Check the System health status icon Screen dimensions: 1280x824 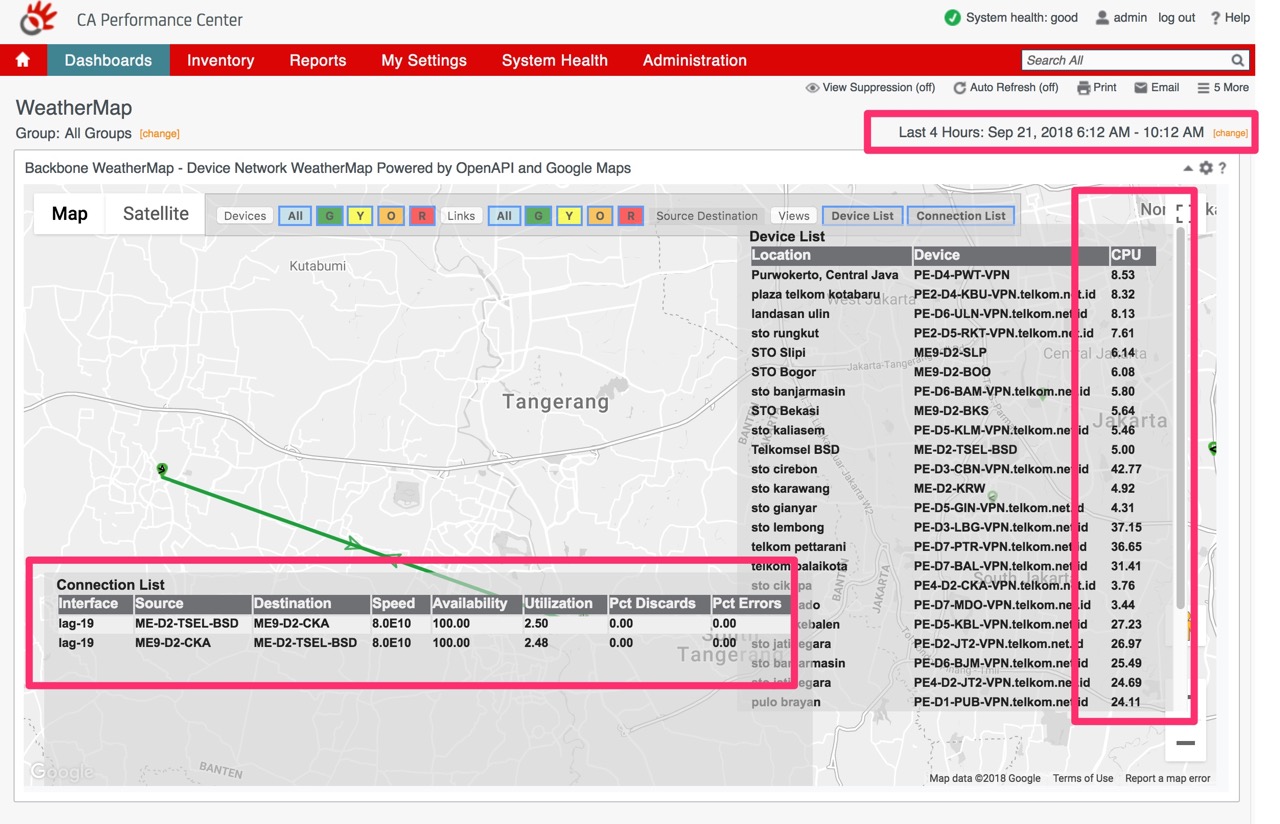coord(952,17)
